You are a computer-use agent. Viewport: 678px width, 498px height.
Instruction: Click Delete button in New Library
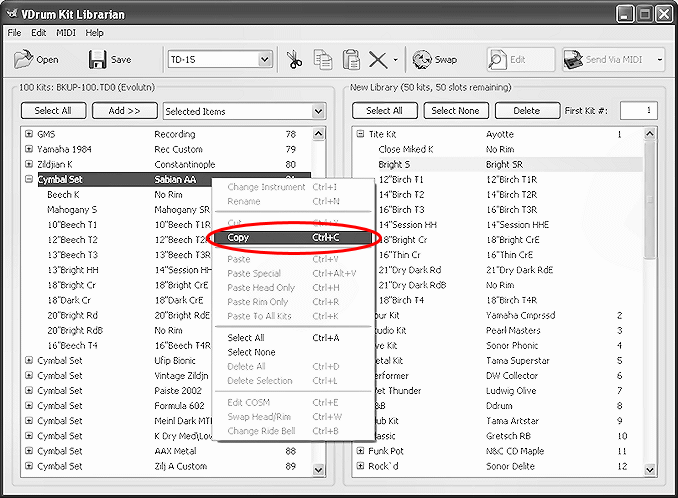[527, 111]
